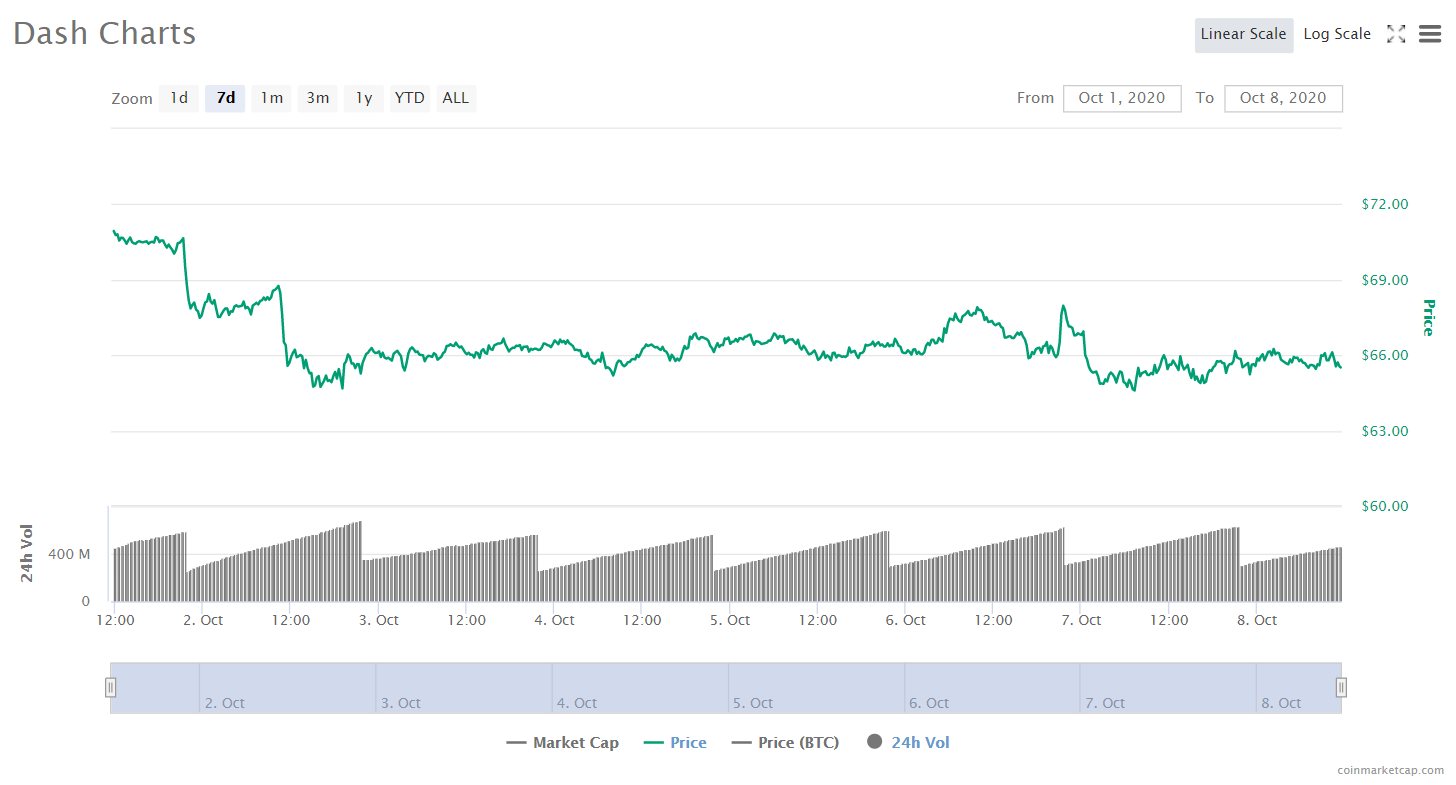Click the 4. Oct time axis label
This screenshot has width=1456, height=785.
coord(555,620)
